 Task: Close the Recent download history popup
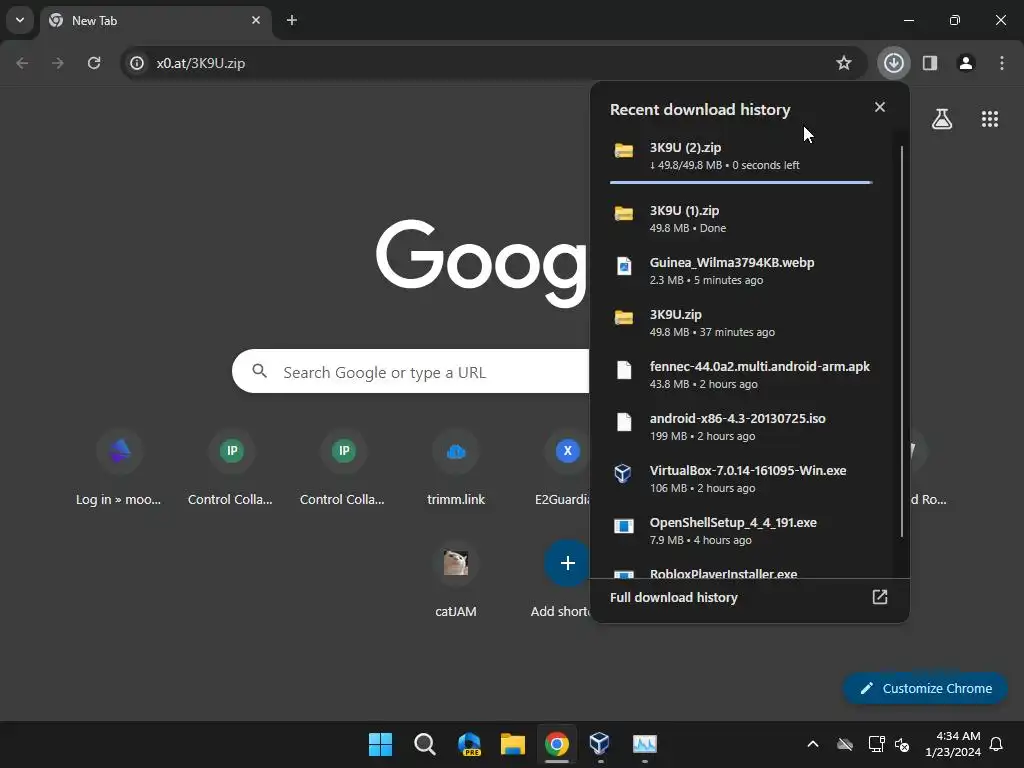[880, 107]
